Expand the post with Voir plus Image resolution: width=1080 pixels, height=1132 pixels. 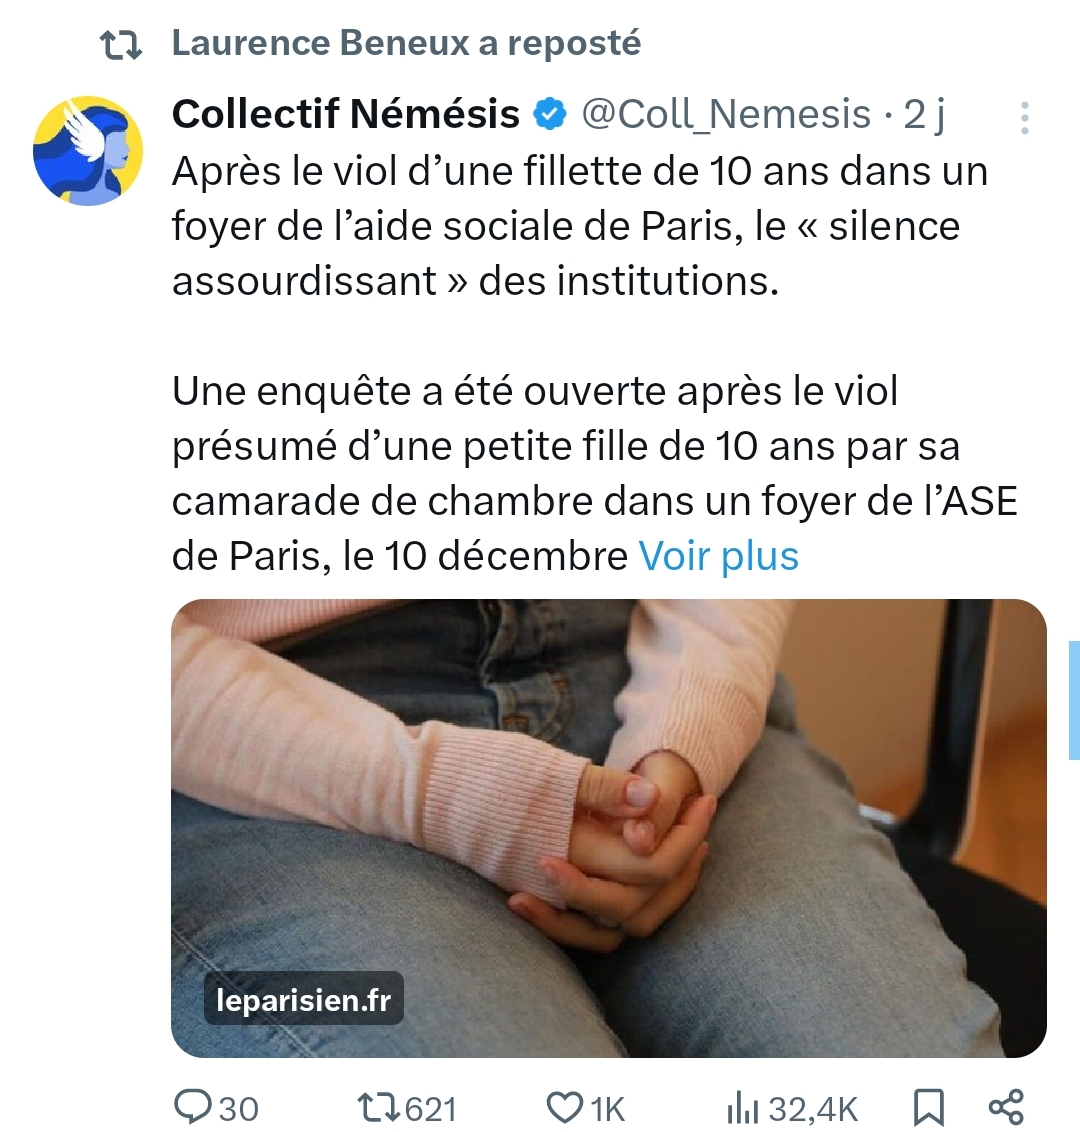coord(718,556)
